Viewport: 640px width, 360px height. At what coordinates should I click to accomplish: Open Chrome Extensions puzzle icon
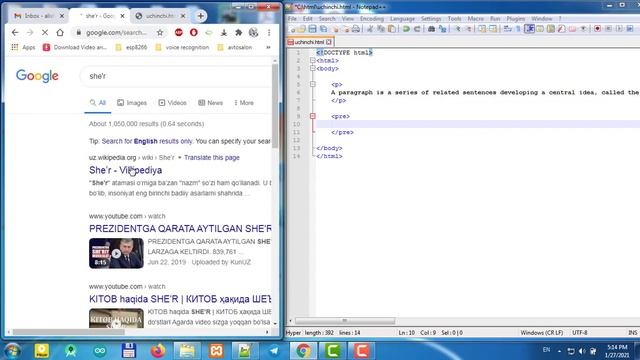(239, 32)
